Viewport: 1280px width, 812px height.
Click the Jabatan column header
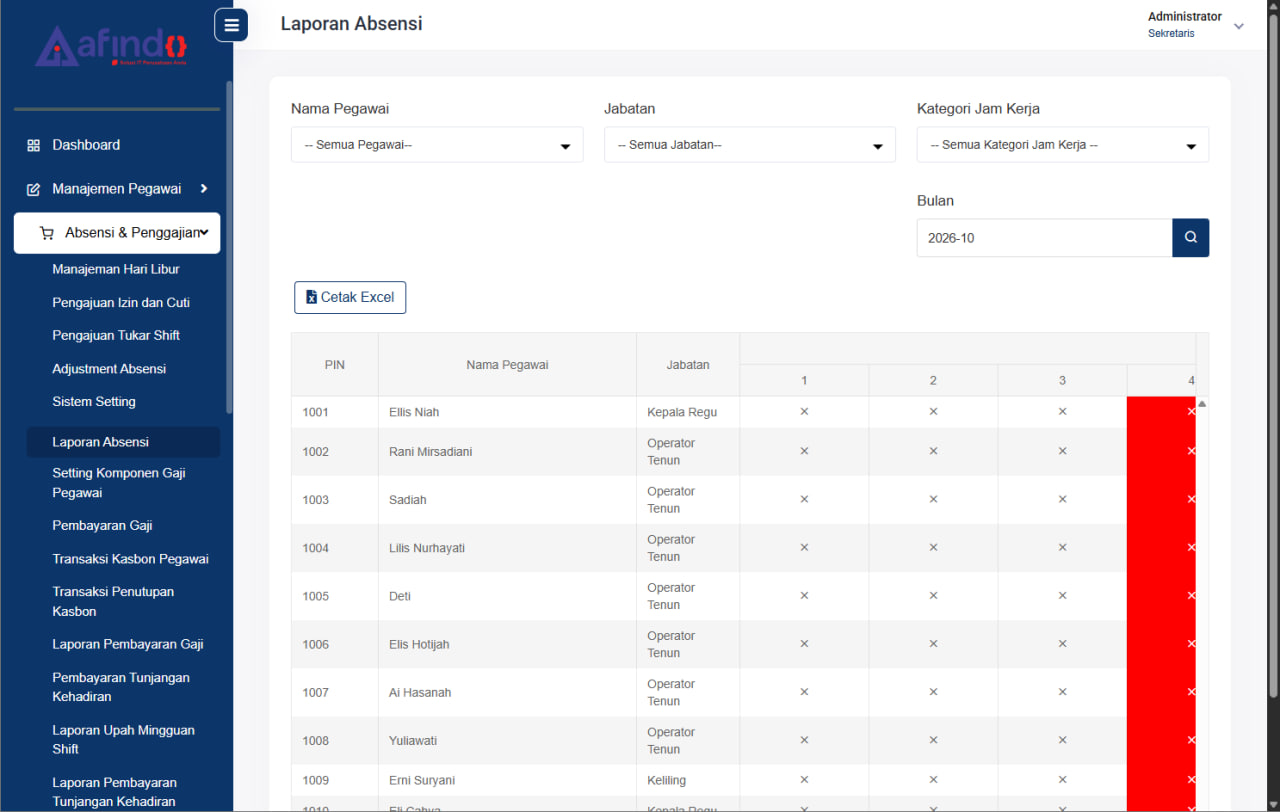coord(688,365)
